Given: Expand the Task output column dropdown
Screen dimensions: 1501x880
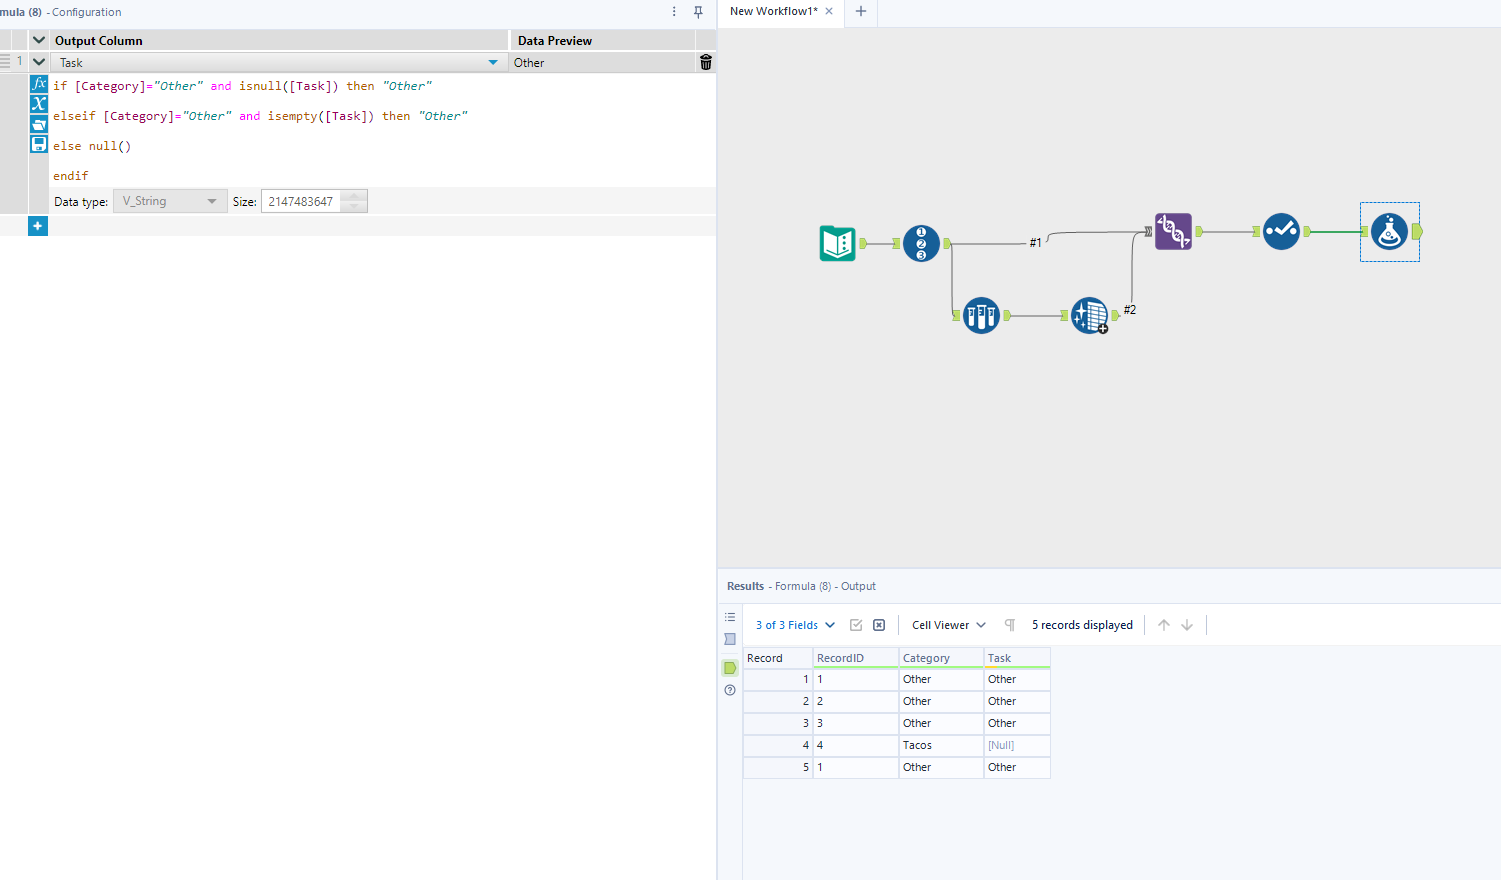Looking at the screenshot, I should click(491, 62).
